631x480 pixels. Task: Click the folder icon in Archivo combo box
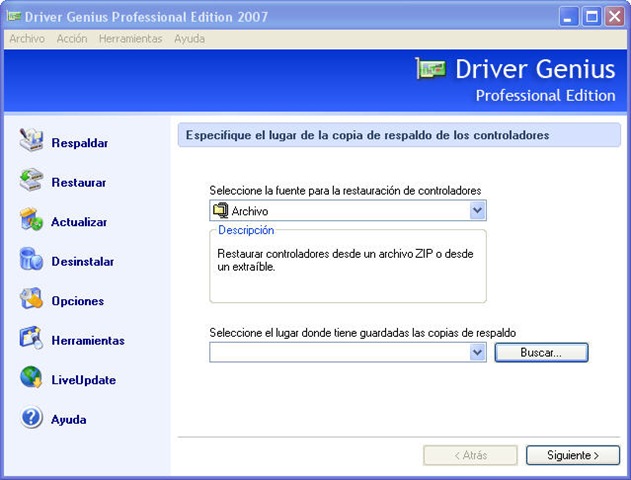click(220, 210)
